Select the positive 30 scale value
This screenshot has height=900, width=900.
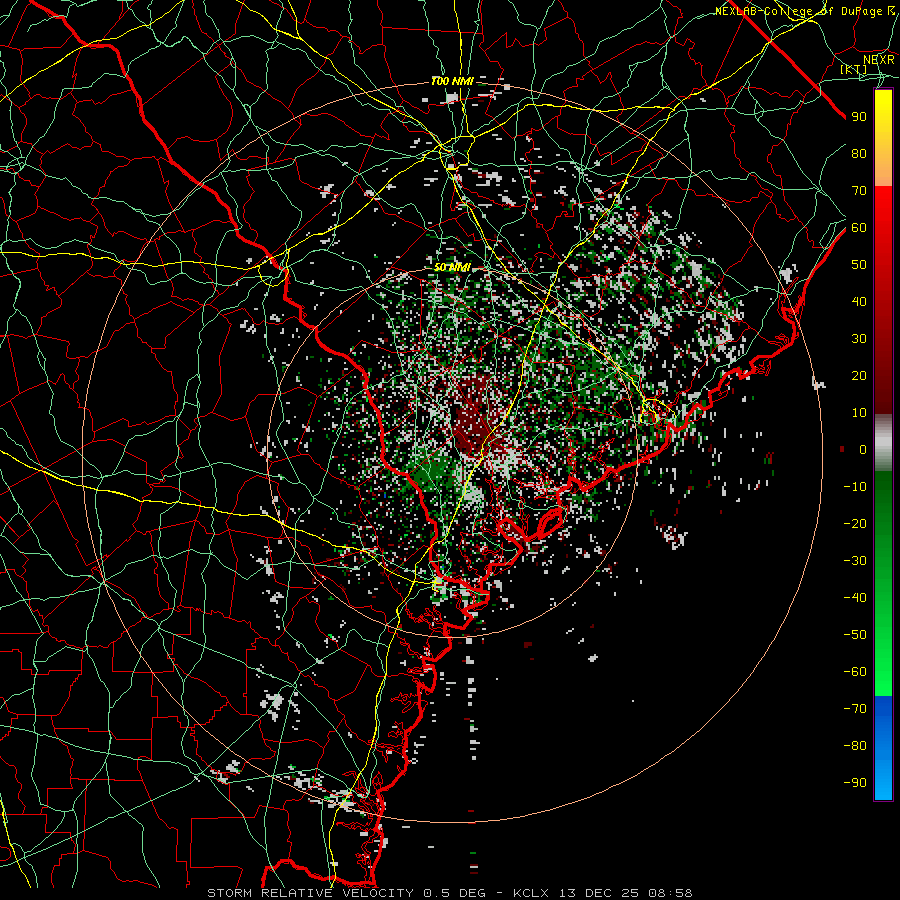pos(859,339)
